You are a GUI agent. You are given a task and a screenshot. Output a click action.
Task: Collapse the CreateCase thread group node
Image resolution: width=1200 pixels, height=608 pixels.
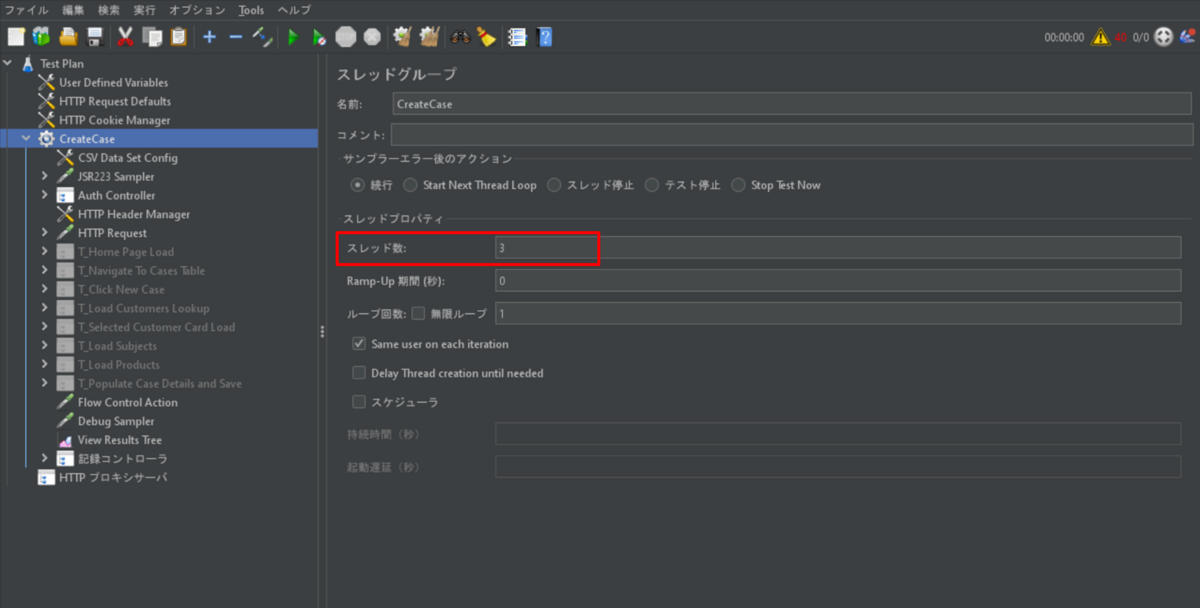(x=26, y=139)
